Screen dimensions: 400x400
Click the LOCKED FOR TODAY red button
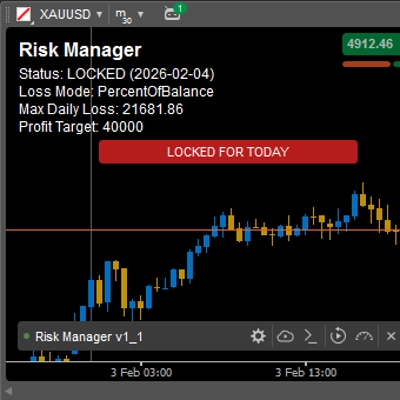click(x=228, y=152)
